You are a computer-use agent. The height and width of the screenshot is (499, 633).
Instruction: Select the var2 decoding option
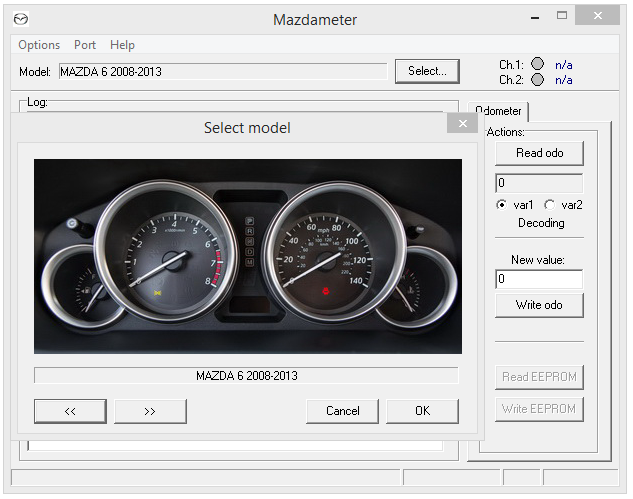coord(550,205)
